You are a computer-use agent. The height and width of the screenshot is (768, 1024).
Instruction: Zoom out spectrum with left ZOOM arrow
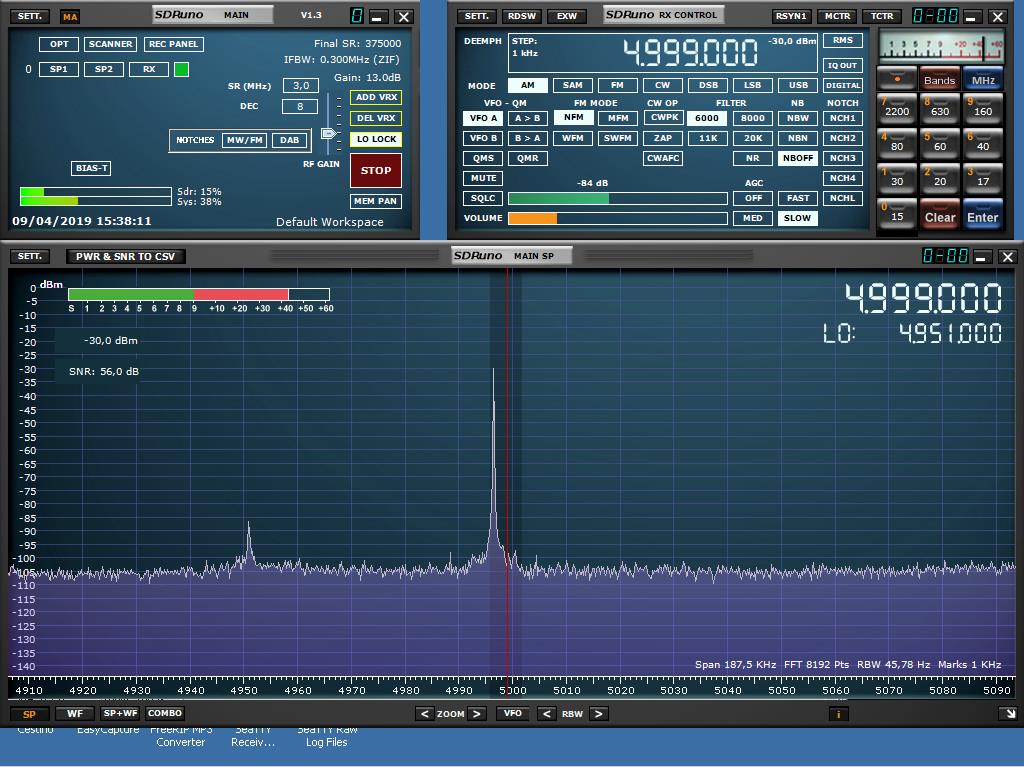pos(424,714)
